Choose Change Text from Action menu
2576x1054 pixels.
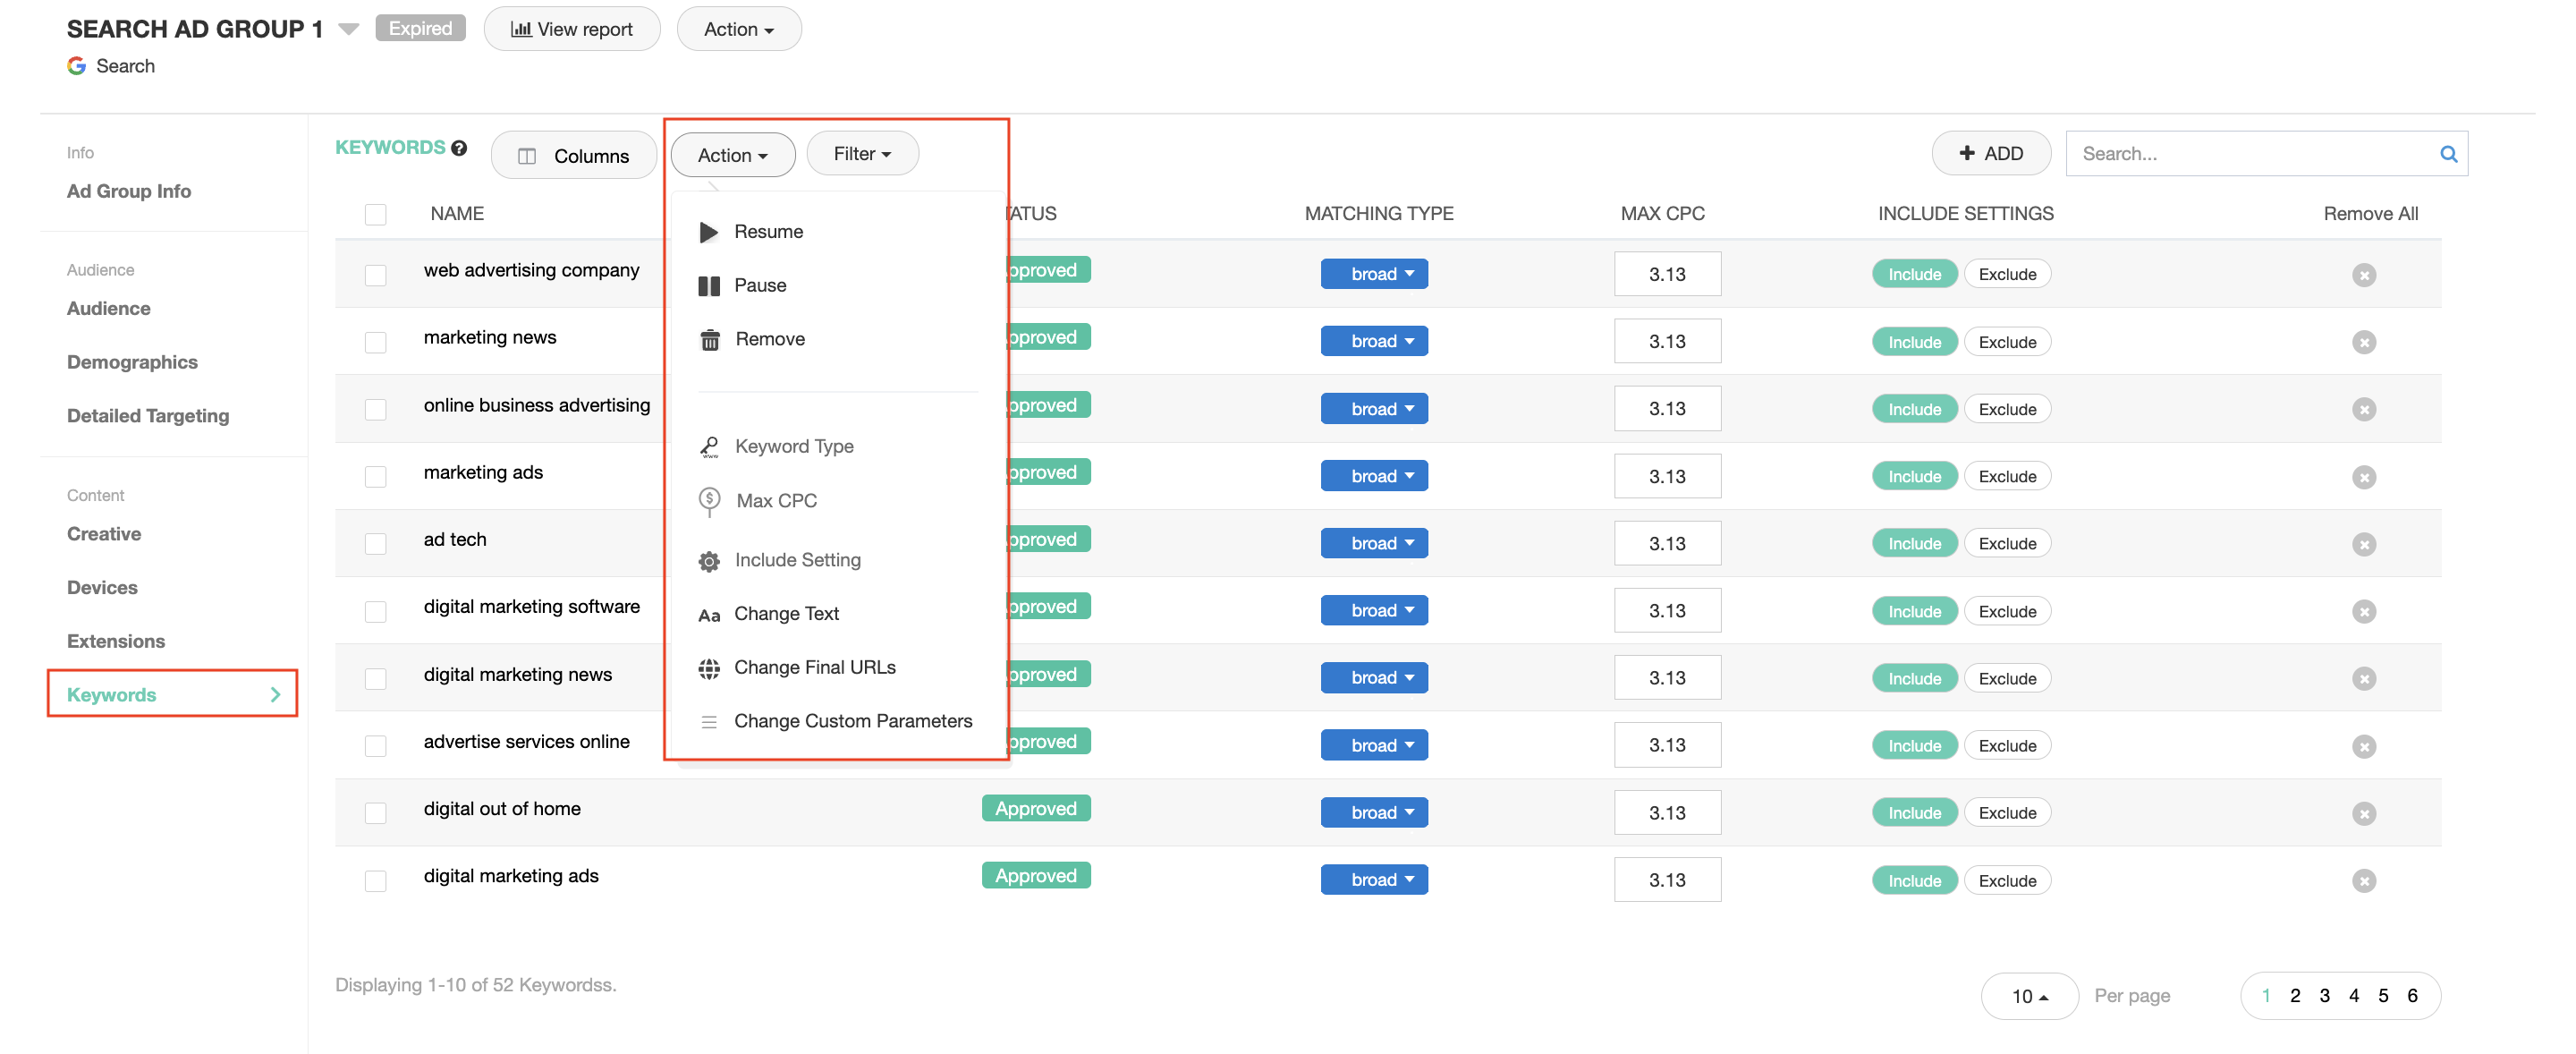[x=786, y=614]
